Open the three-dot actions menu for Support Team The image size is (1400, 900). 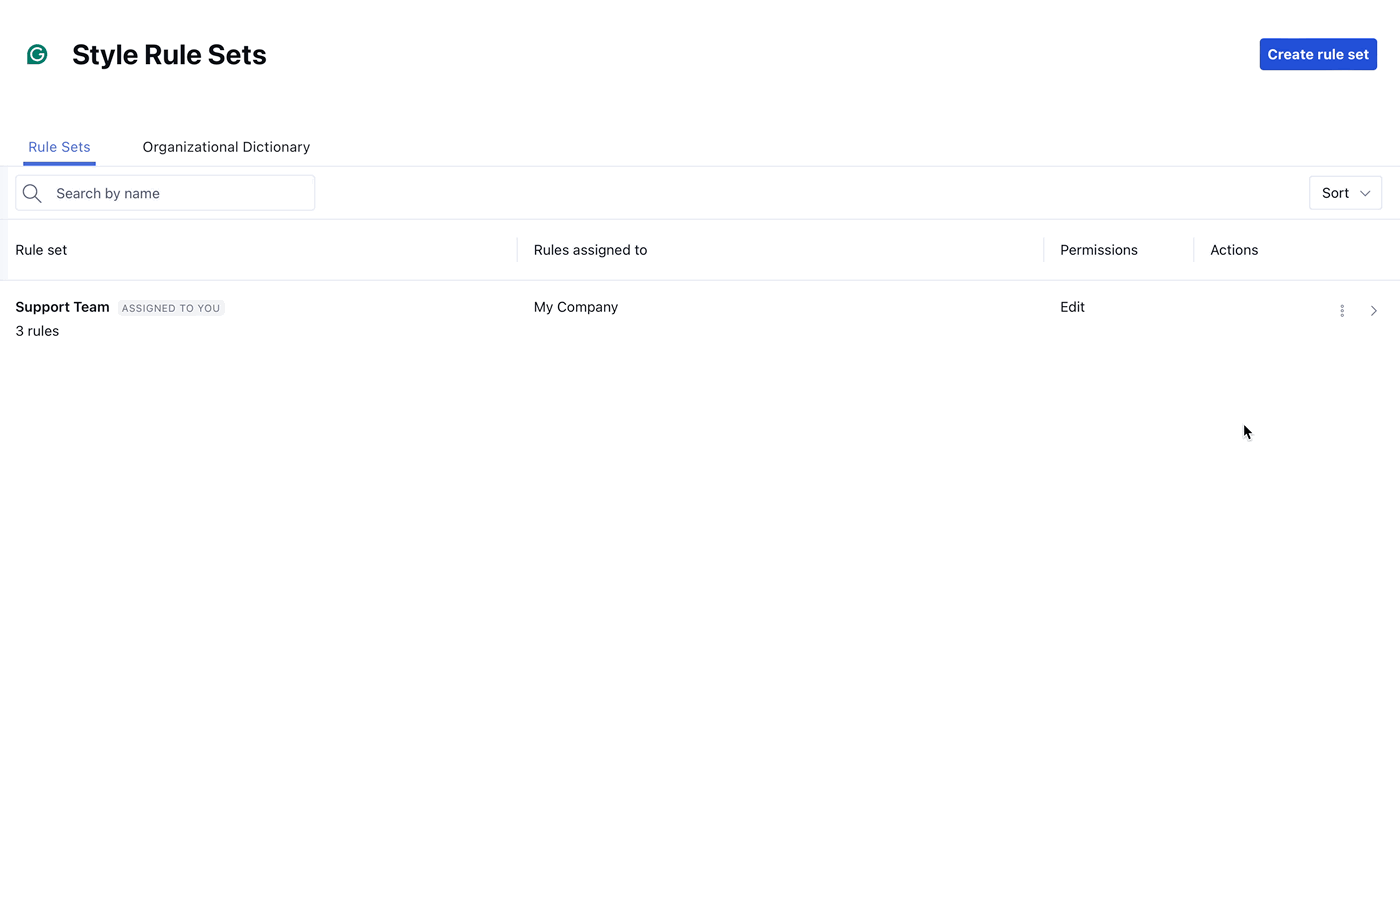(x=1342, y=311)
